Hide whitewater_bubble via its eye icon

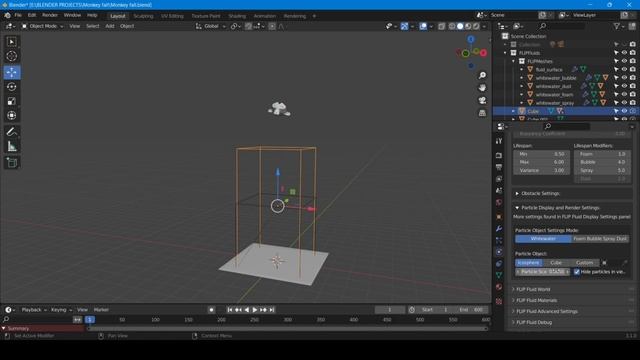point(624,78)
